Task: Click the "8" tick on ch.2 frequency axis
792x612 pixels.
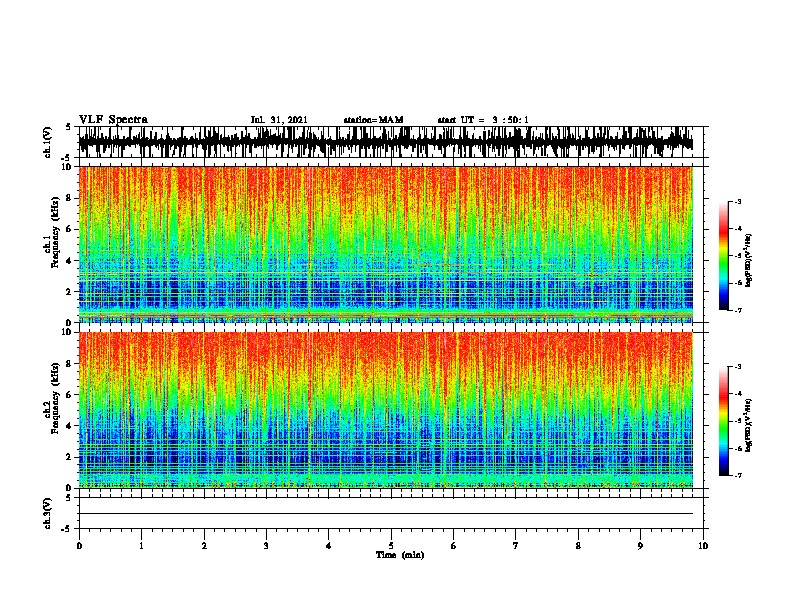Action: (x=70, y=364)
